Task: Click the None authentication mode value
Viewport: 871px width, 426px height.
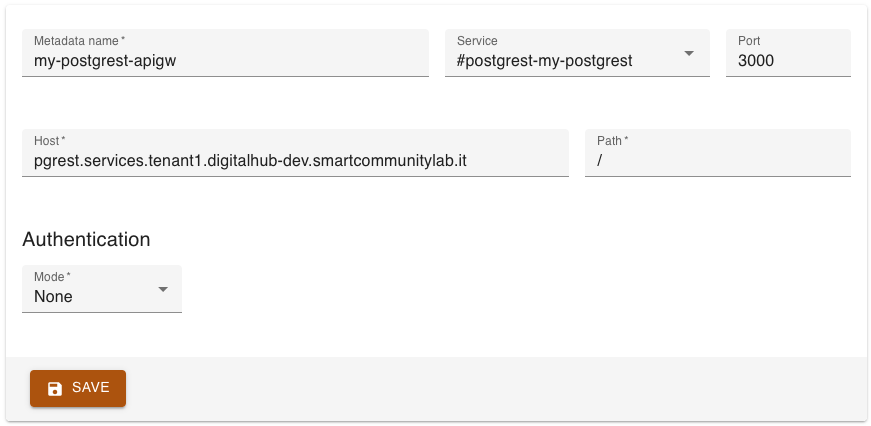Action: (54, 297)
